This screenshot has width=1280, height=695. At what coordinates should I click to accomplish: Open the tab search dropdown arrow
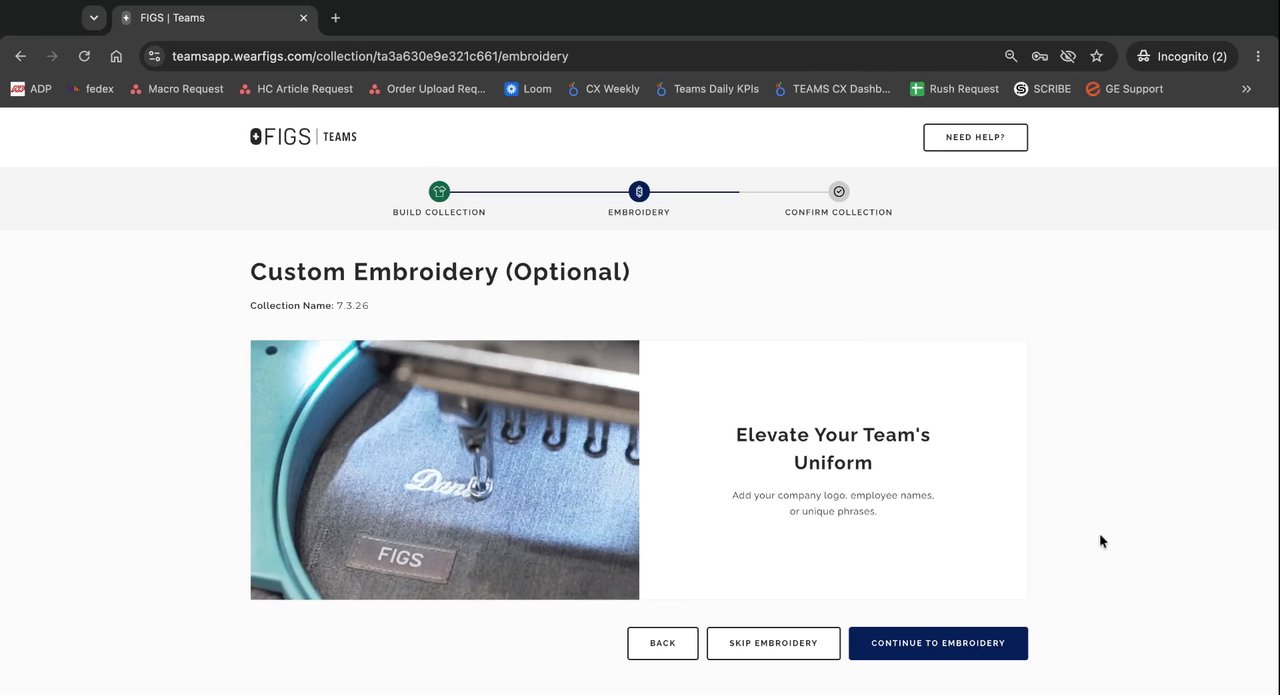(93, 18)
